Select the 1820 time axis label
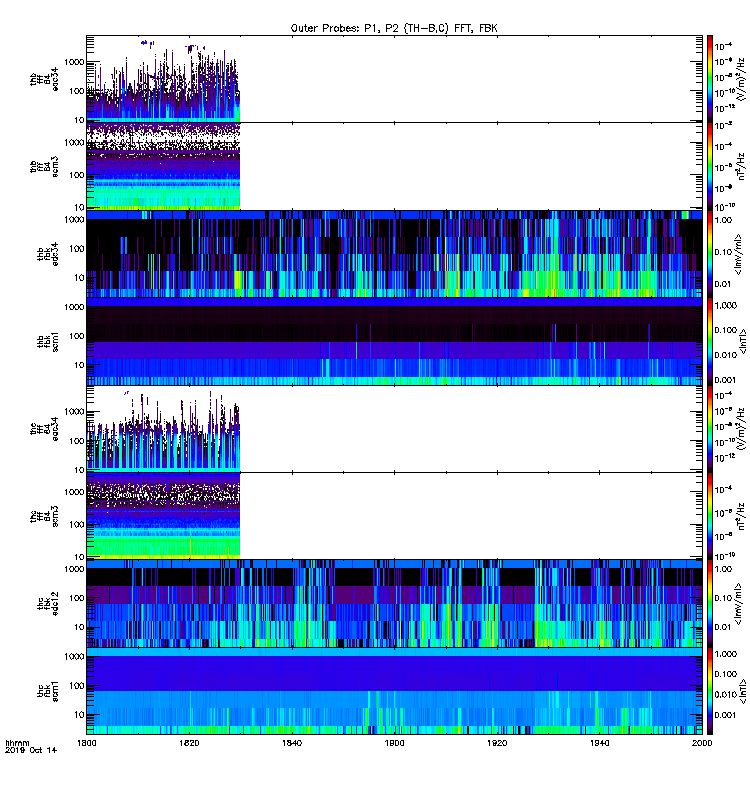Screen dimensions: 750x800 [x=189, y=743]
